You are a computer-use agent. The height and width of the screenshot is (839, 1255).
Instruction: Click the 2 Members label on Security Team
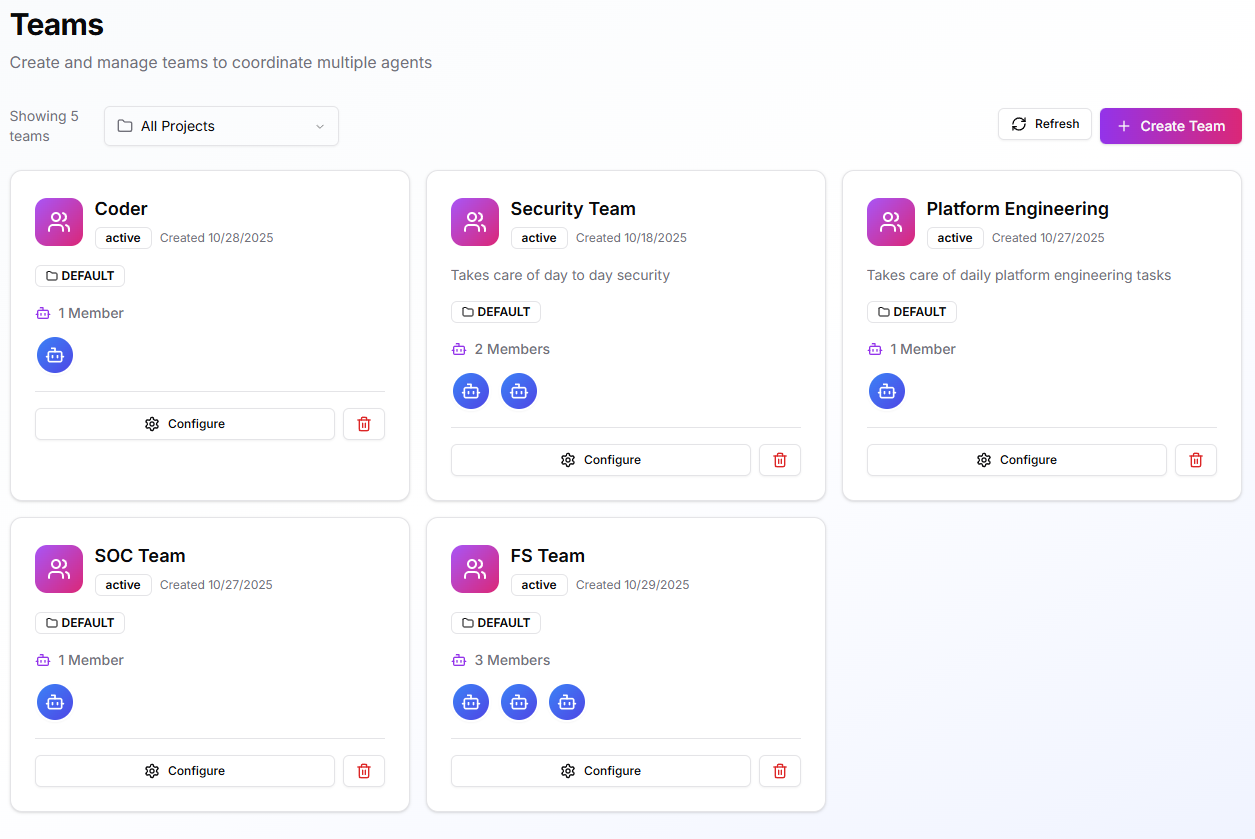point(500,349)
